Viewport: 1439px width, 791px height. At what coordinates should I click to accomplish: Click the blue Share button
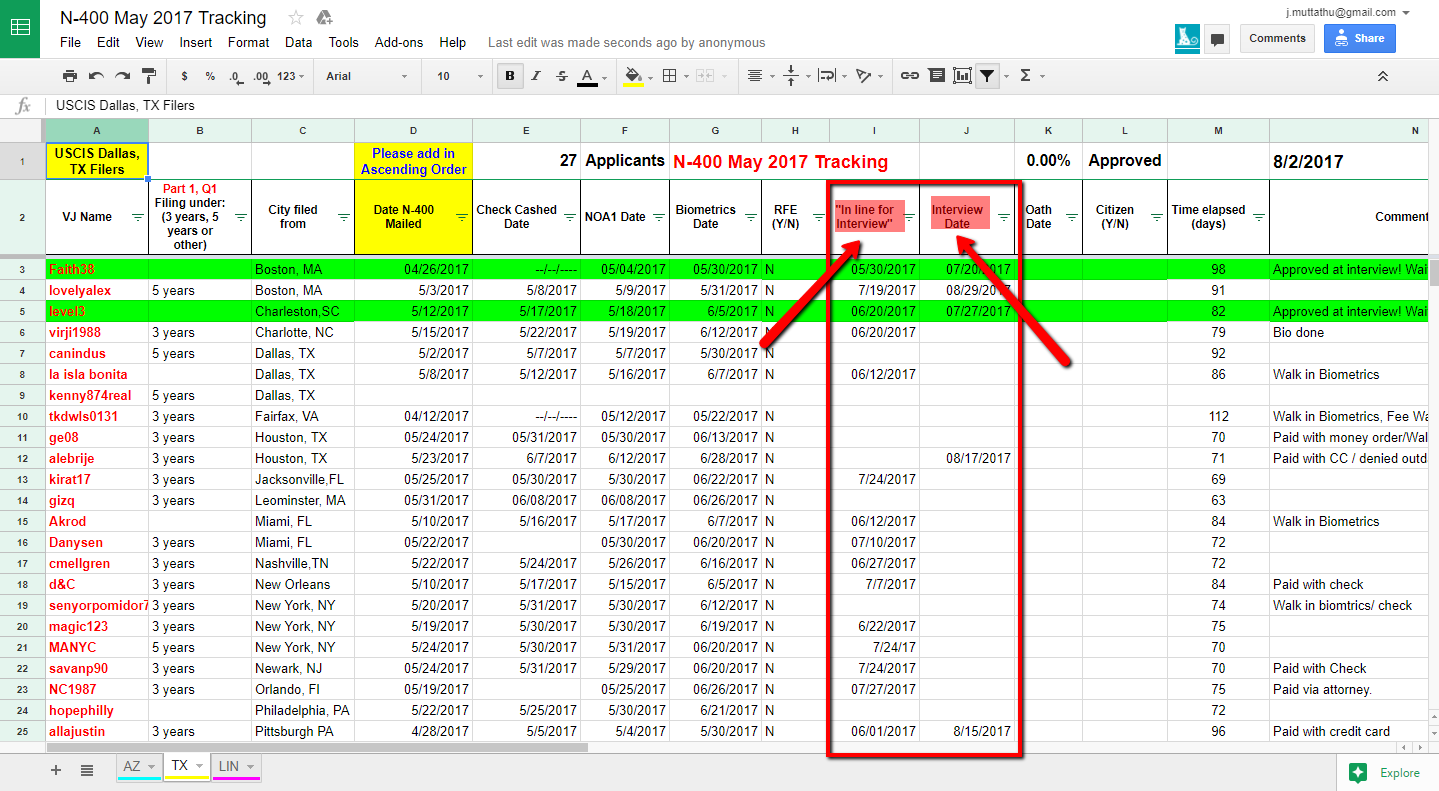pos(1359,38)
